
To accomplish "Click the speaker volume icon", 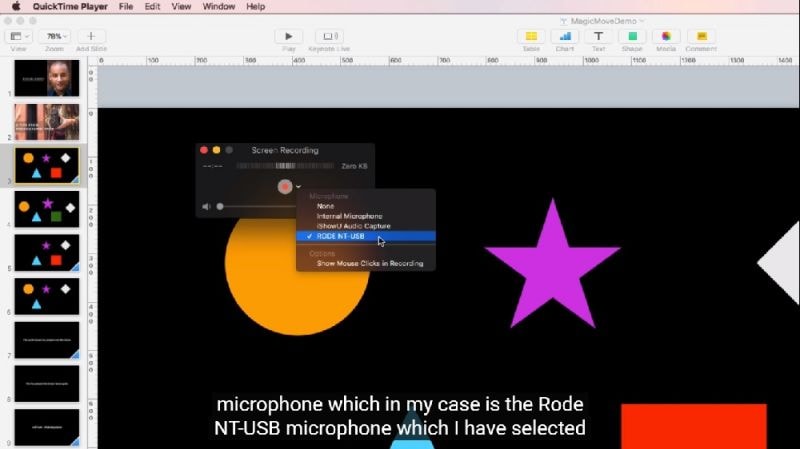I will [206, 207].
